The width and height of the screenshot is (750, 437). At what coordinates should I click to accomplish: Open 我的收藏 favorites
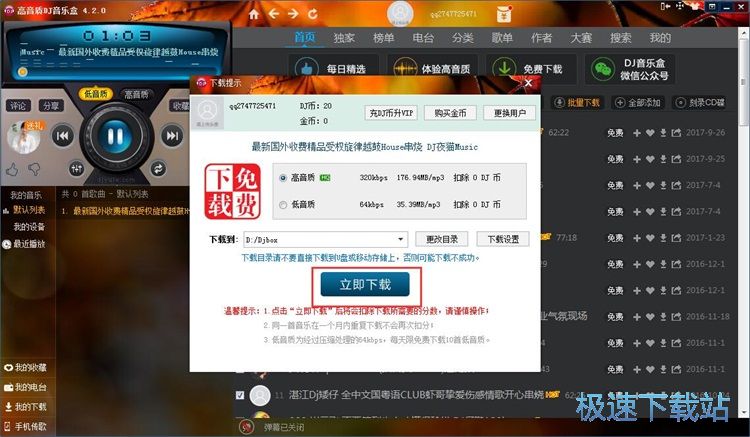(26, 367)
